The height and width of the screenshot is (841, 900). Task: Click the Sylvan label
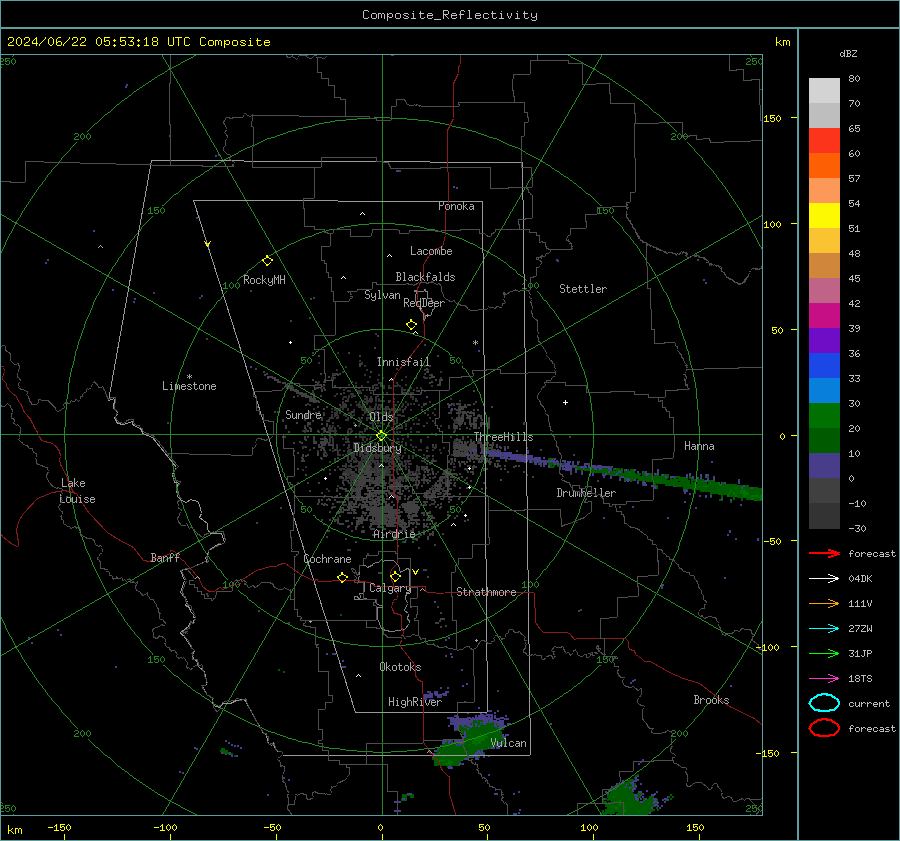pos(382,295)
